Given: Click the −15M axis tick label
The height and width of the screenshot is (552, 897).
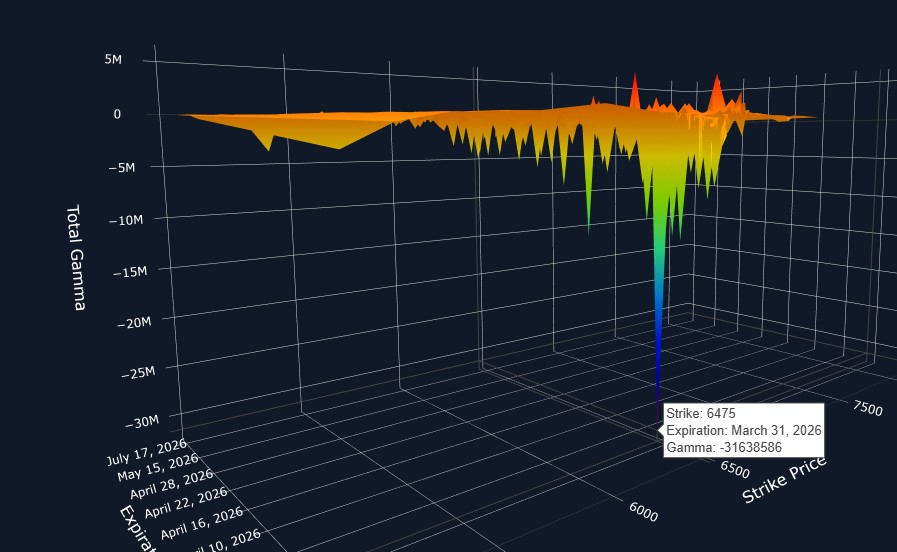Looking at the screenshot, I should [x=130, y=272].
